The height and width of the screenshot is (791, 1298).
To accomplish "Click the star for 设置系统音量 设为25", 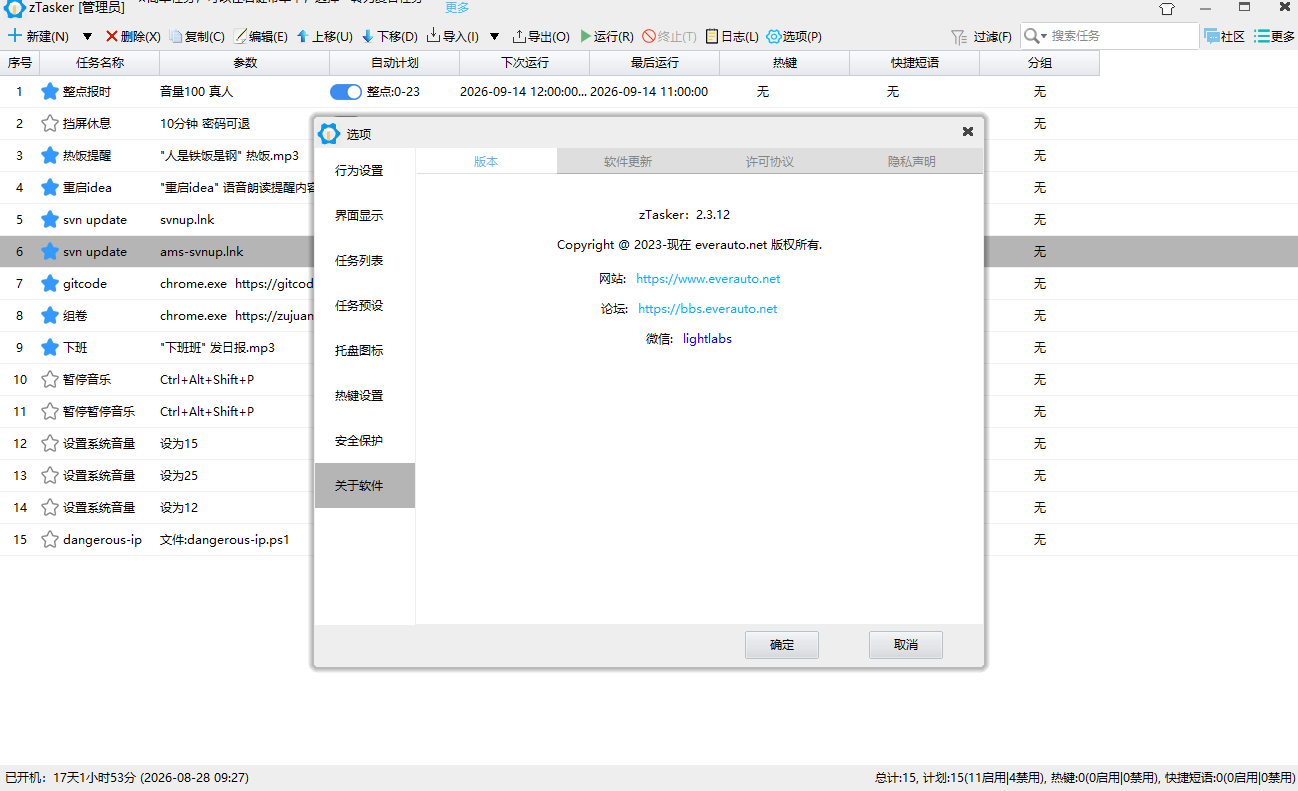I will pos(50,475).
